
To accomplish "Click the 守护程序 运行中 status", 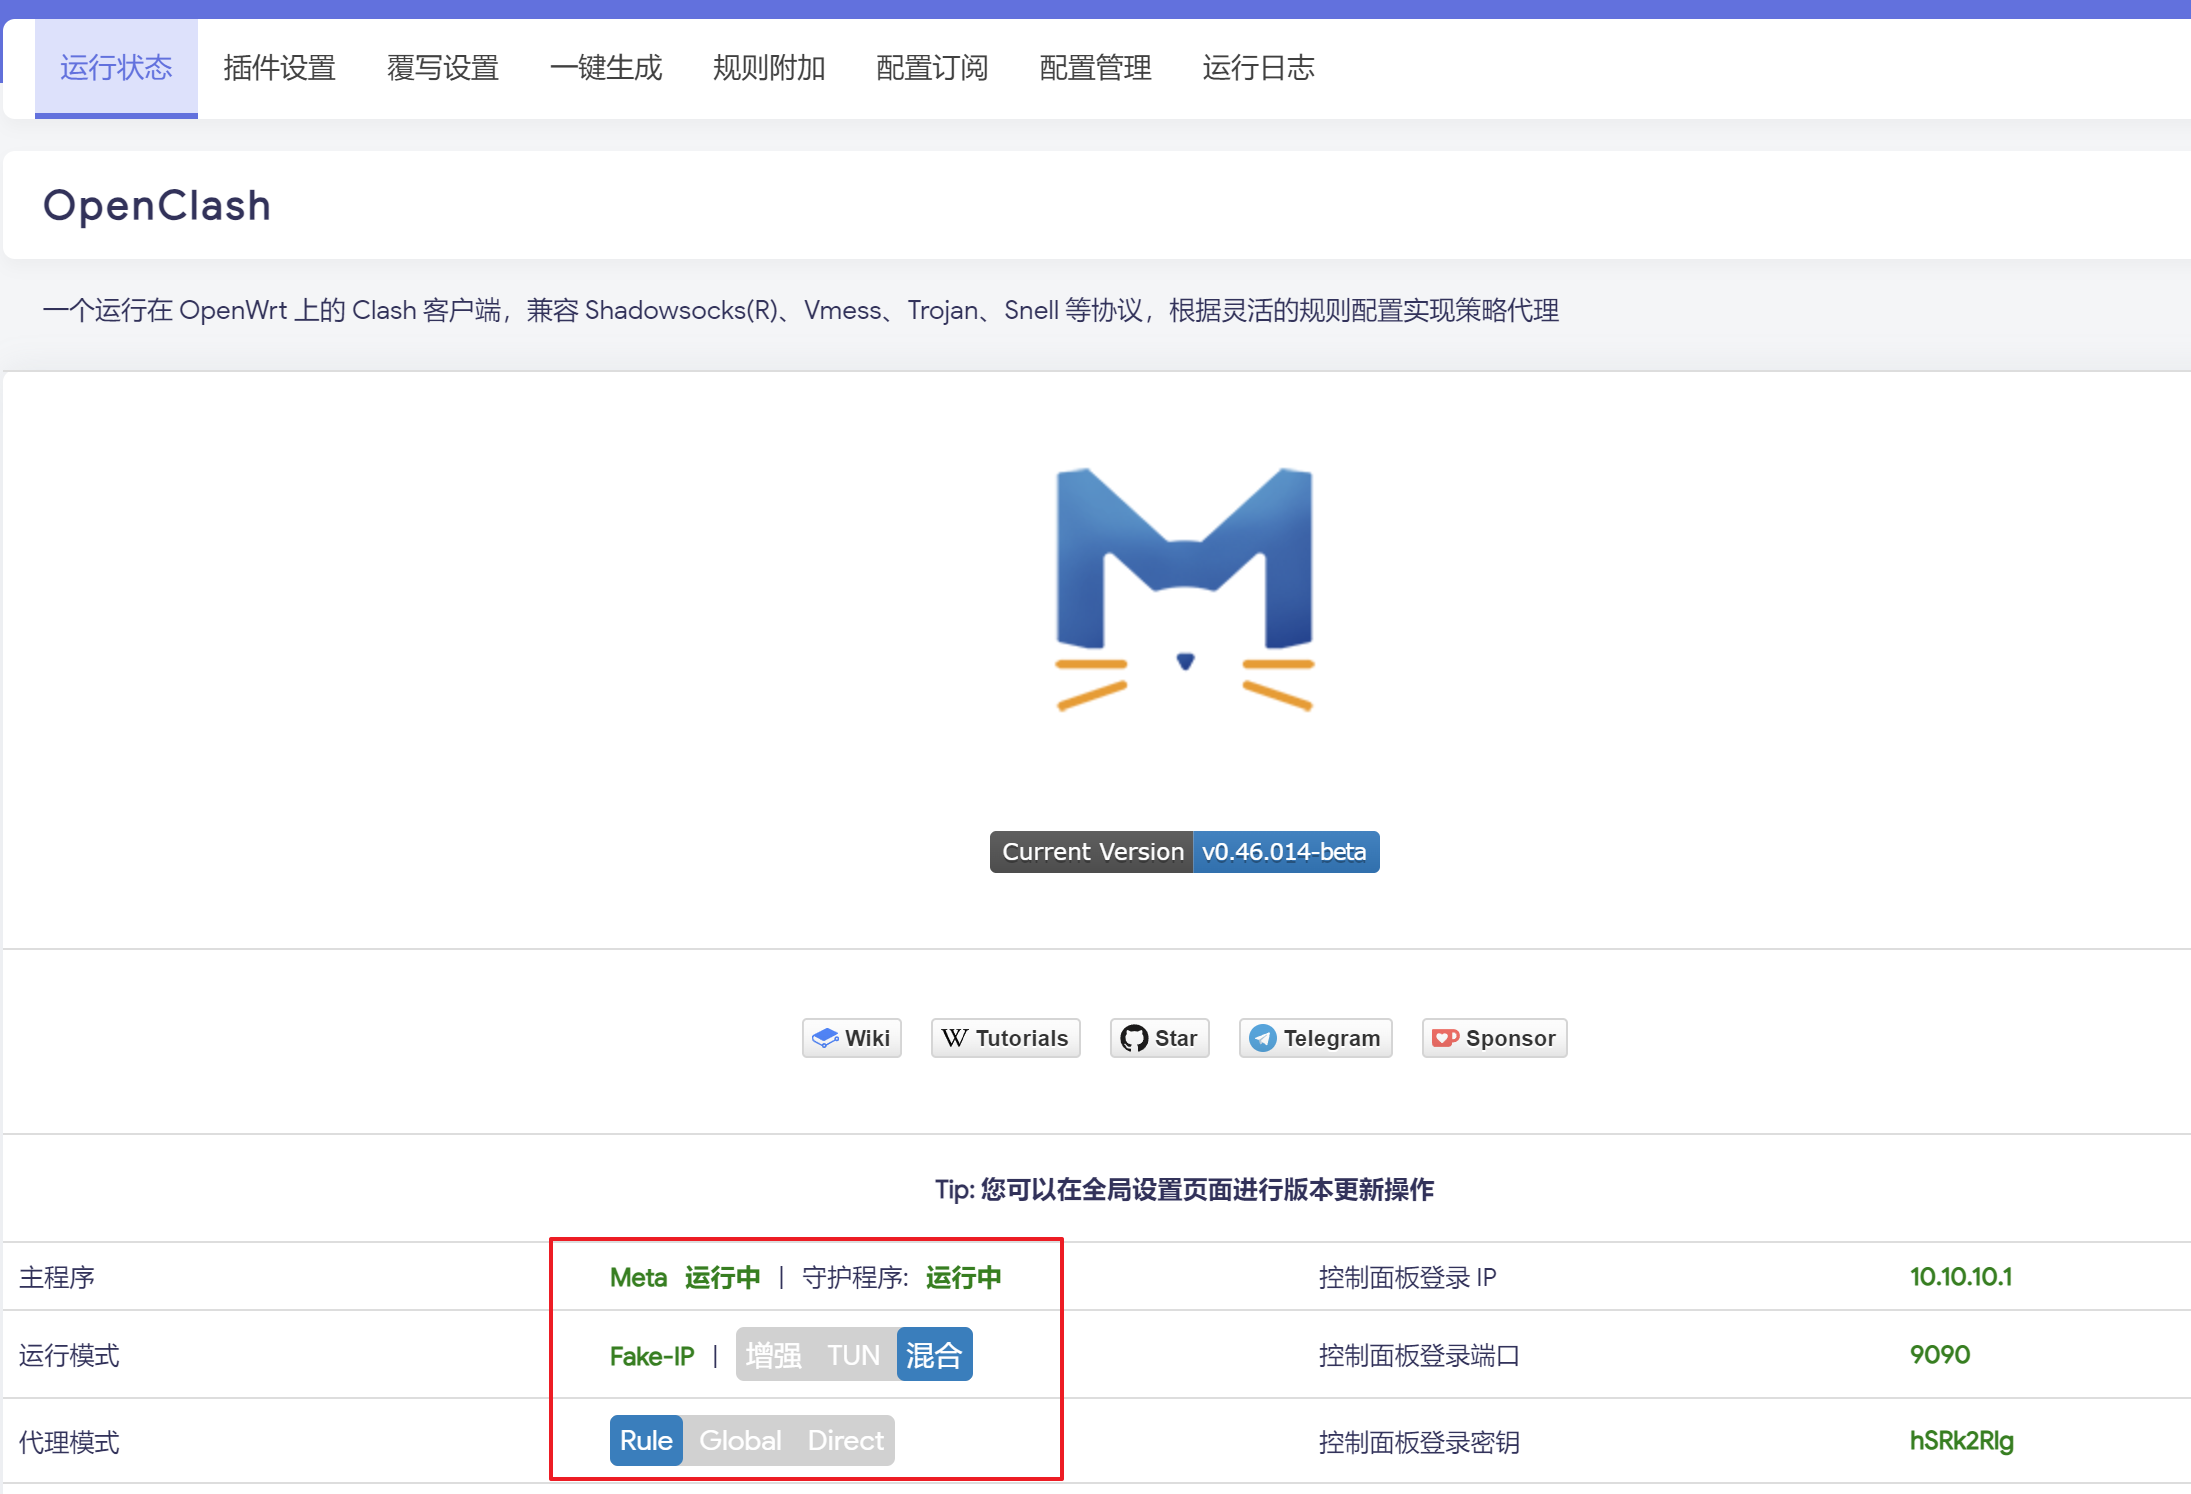I will (902, 1277).
